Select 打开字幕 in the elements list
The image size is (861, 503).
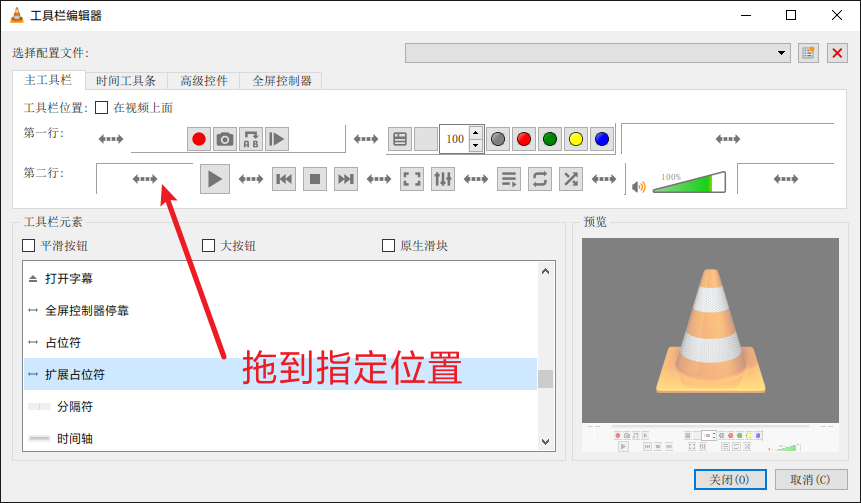pos(280,278)
